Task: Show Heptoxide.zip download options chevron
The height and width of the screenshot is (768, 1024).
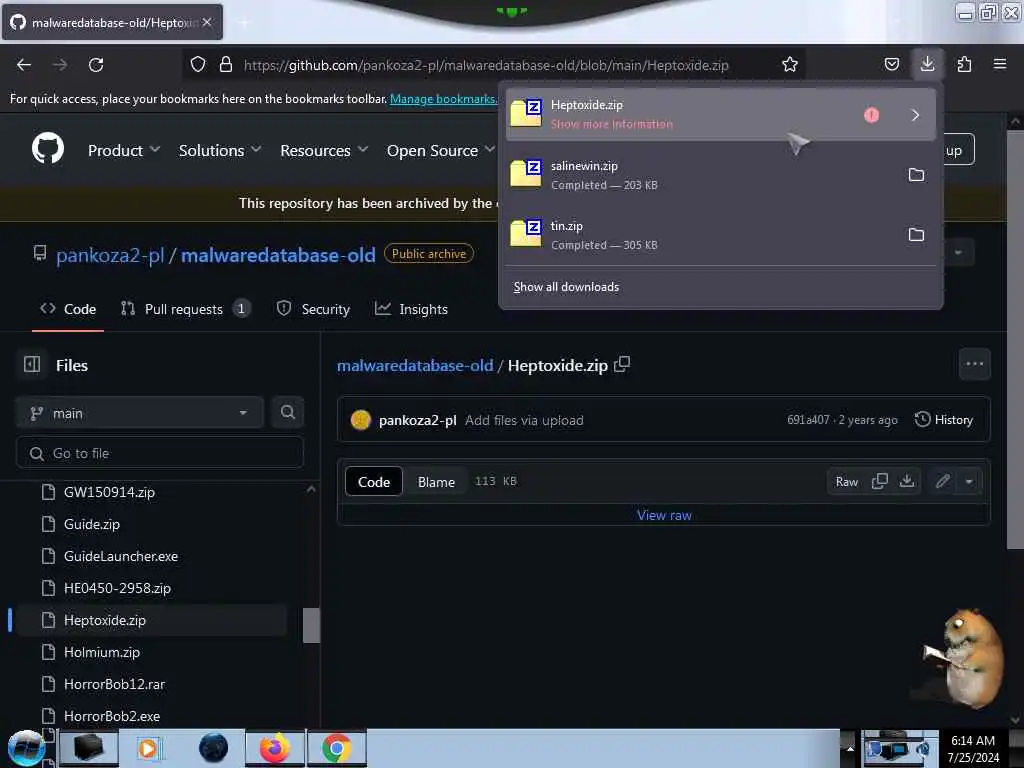Action: pos(916,115)
